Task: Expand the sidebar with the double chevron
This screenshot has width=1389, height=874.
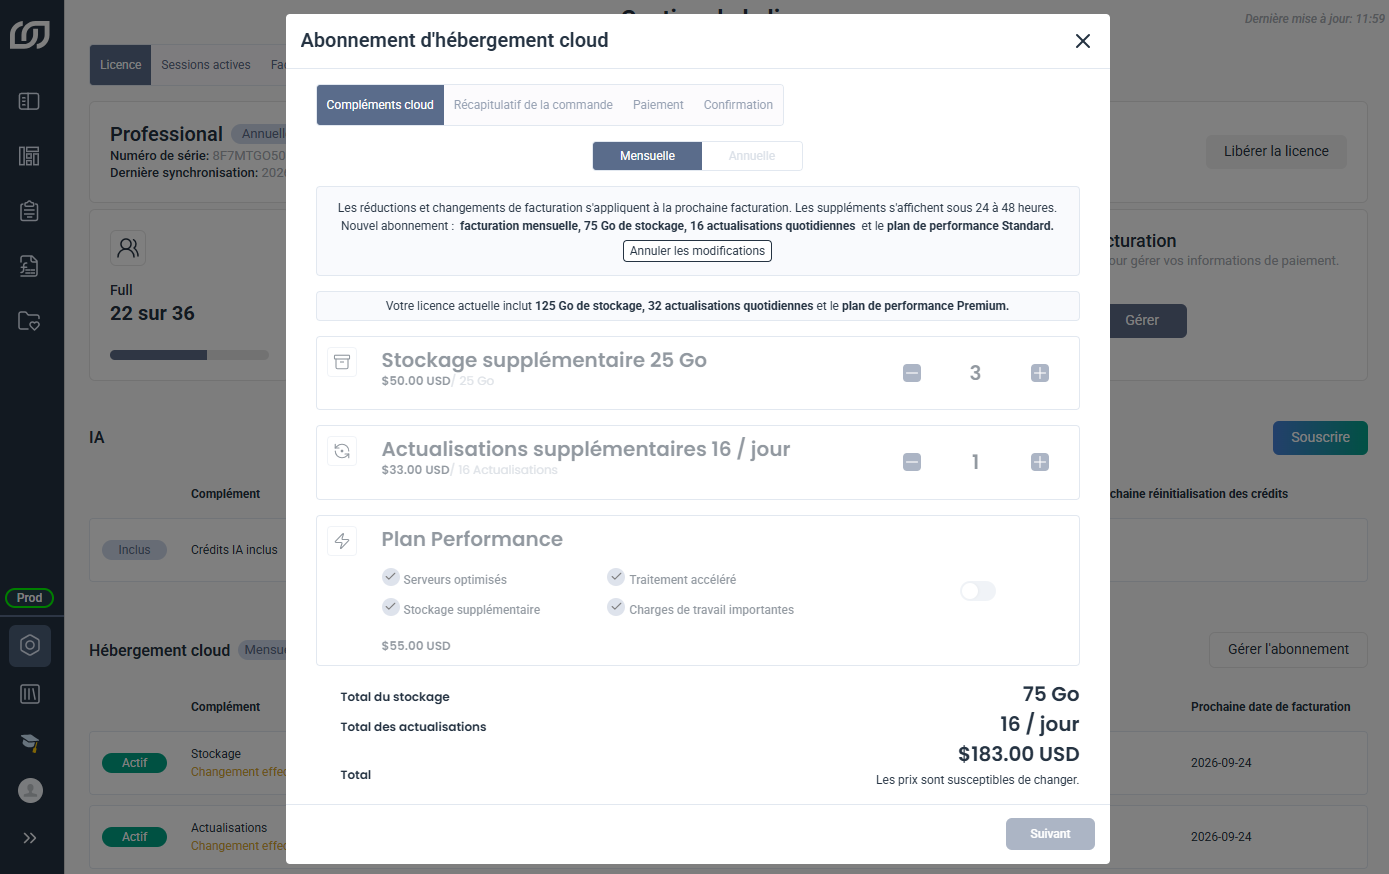Action: [x=30, y=838]
